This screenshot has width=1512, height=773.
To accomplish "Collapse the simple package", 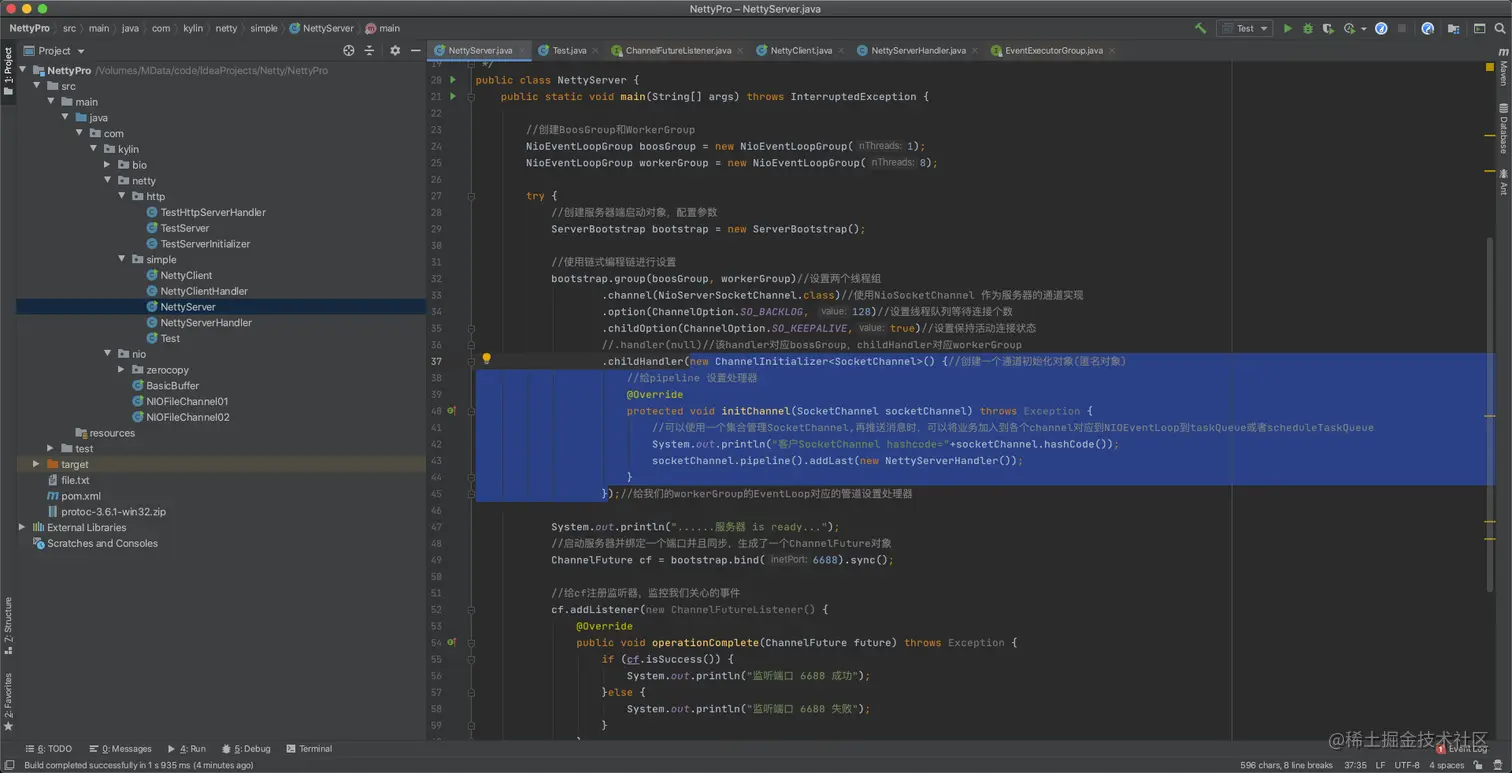I will click(x=122, y=259).
